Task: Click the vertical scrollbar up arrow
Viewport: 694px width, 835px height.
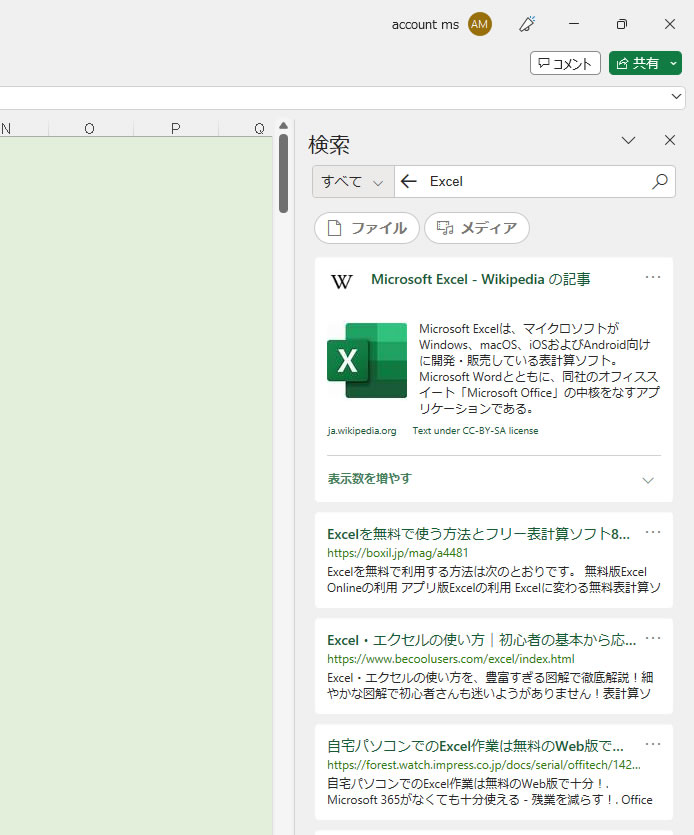Action: [283, 126]
